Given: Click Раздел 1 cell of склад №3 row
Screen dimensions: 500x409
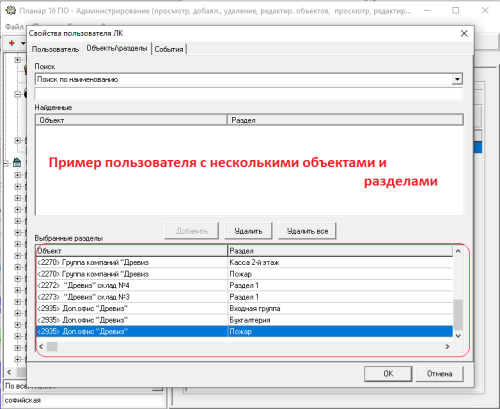Looking at the screenshot, I should coord(340,297).
